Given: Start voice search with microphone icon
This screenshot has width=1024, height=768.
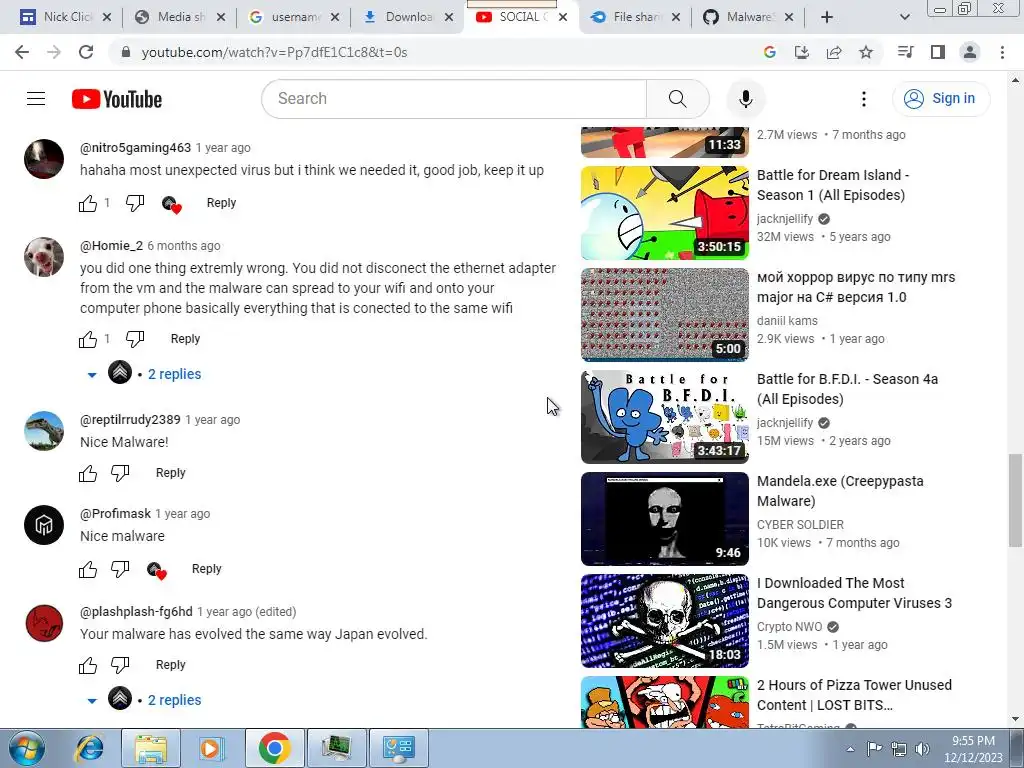Looking at the screenshot, I should coord(745,99).
